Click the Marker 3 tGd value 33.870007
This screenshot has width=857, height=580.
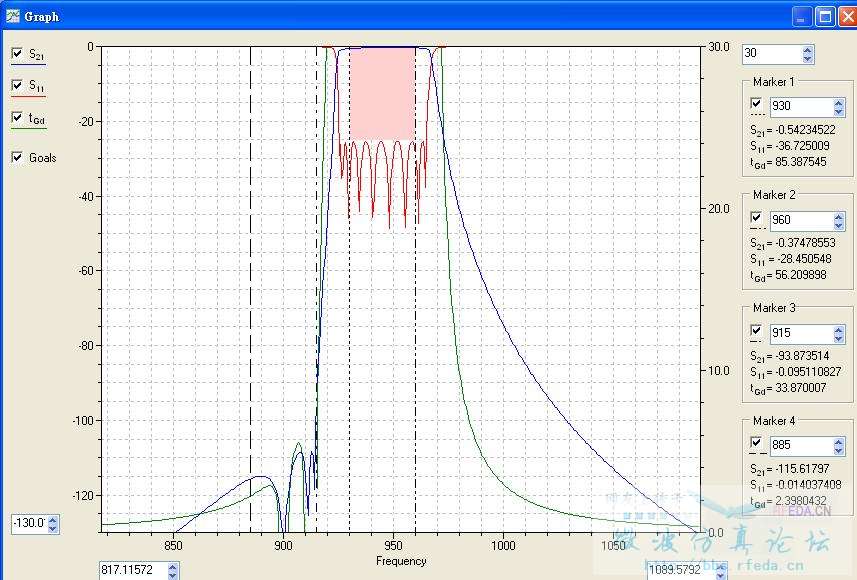click(x=801, y=388)
